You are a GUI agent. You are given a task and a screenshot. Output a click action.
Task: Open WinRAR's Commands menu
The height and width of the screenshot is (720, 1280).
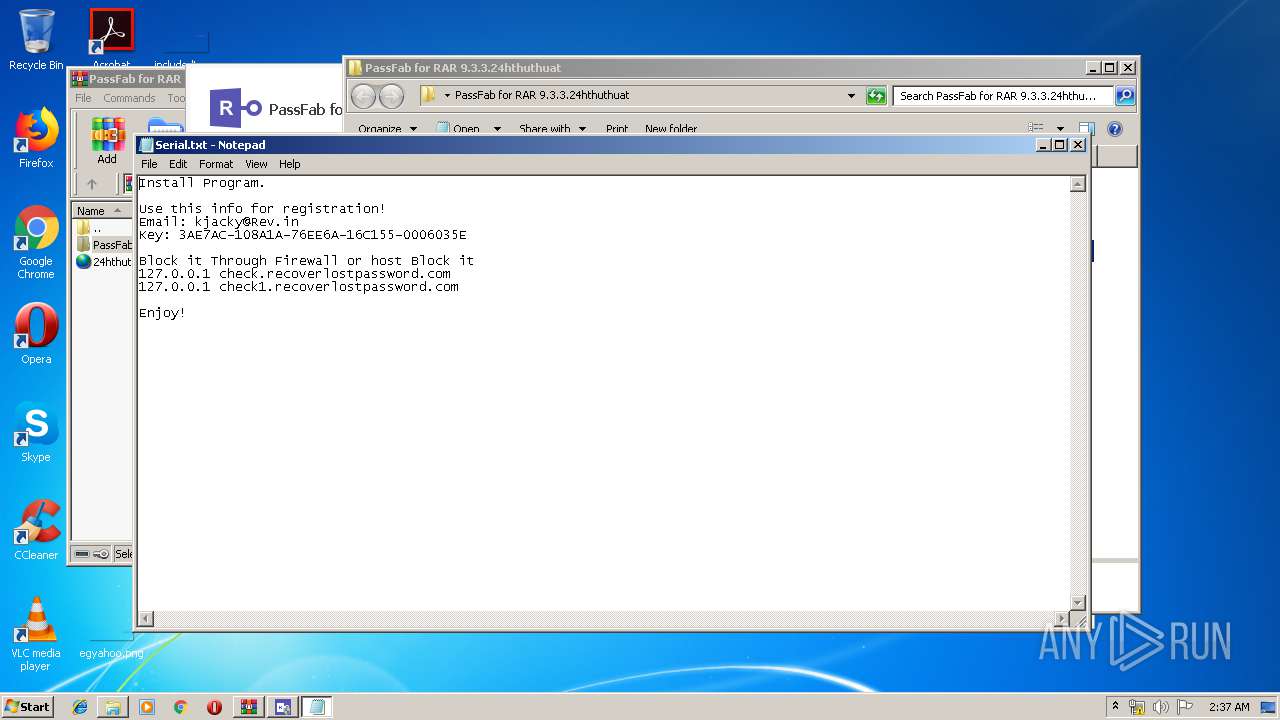(129, 98)
